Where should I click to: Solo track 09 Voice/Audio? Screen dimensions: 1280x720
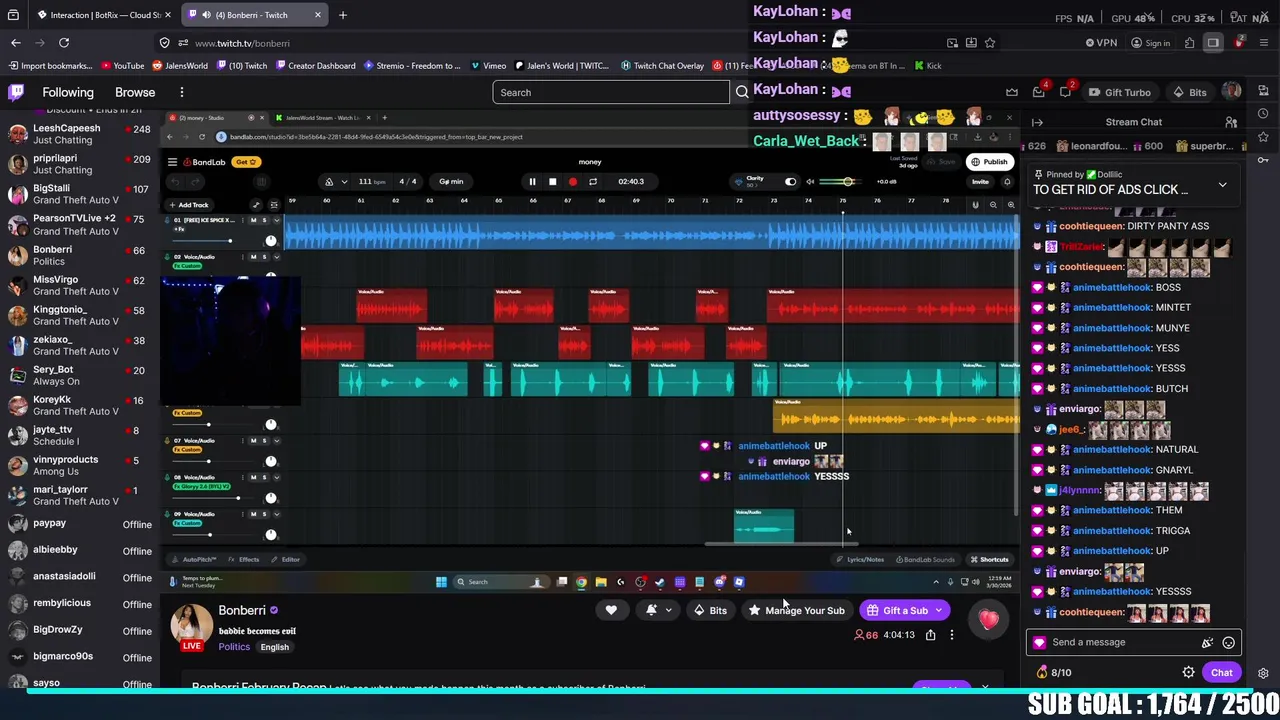click(x=264, y=514)
